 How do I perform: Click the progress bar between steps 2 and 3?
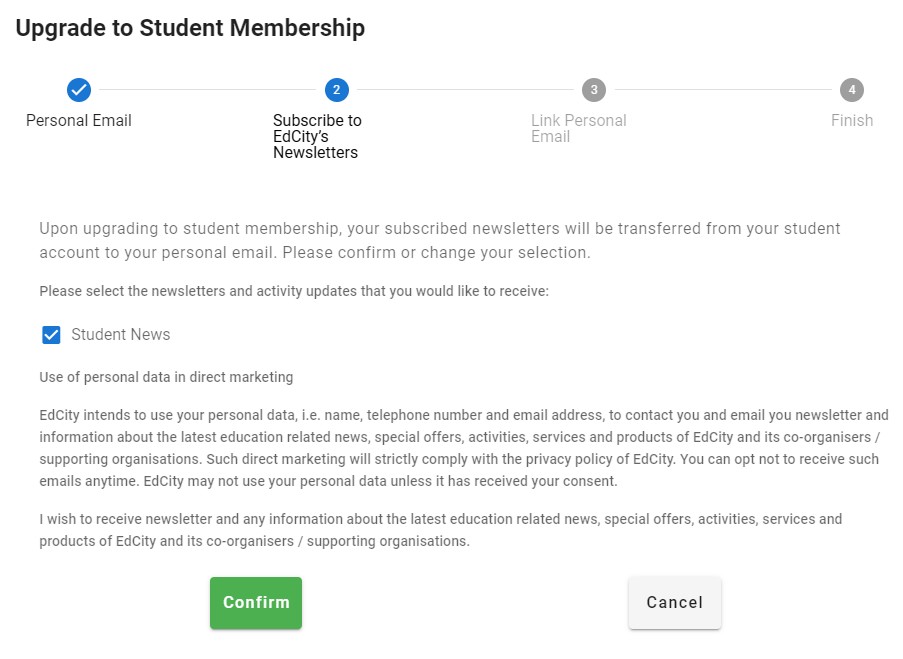pyautogui.click(x=465, y=89)
